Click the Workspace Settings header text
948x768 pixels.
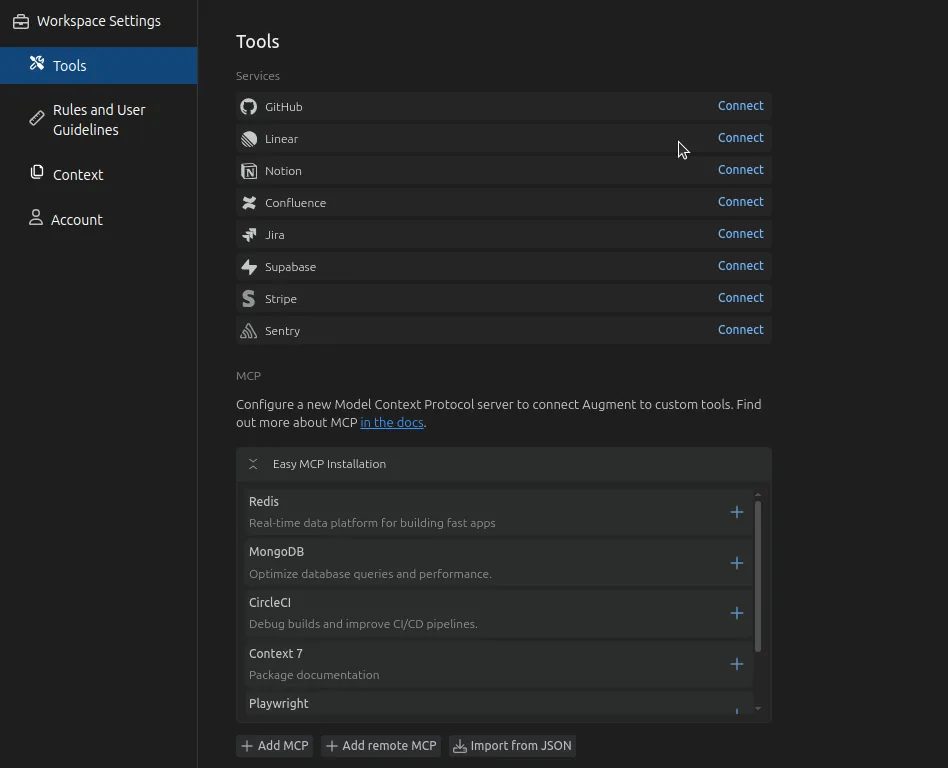(x=99, y=22)
